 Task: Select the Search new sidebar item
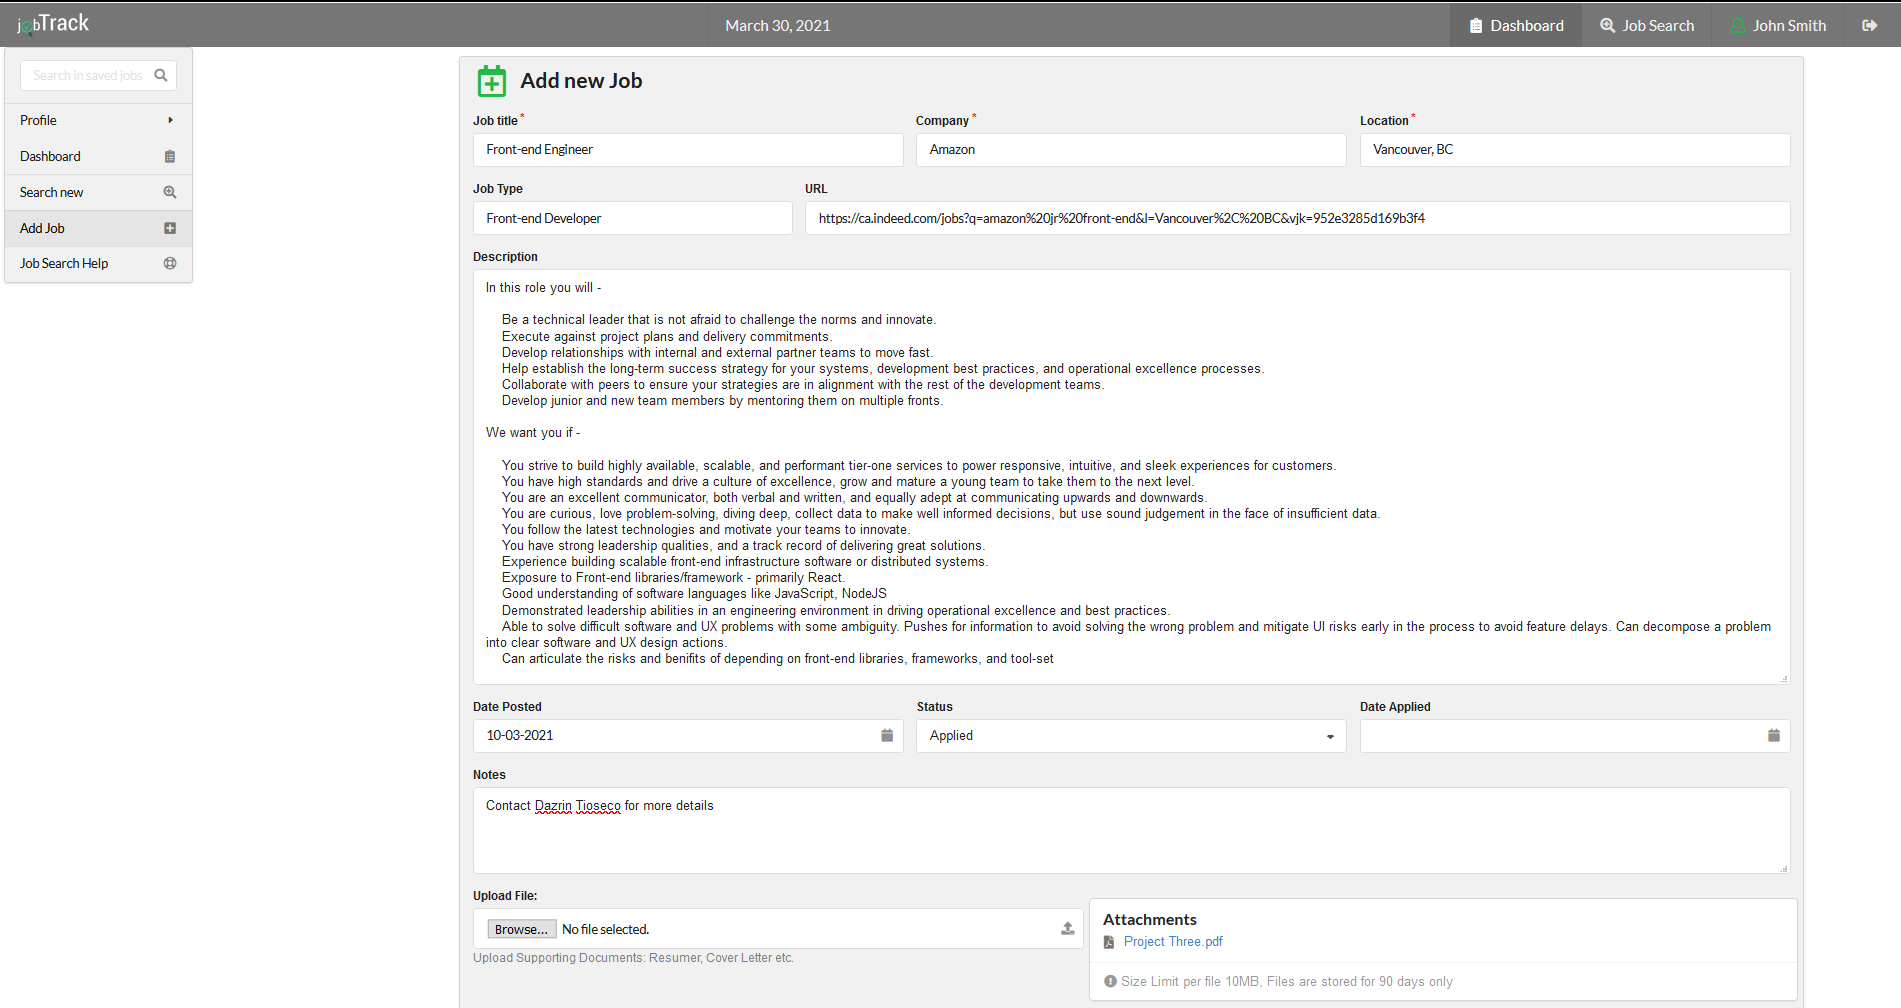pos(98,192)
